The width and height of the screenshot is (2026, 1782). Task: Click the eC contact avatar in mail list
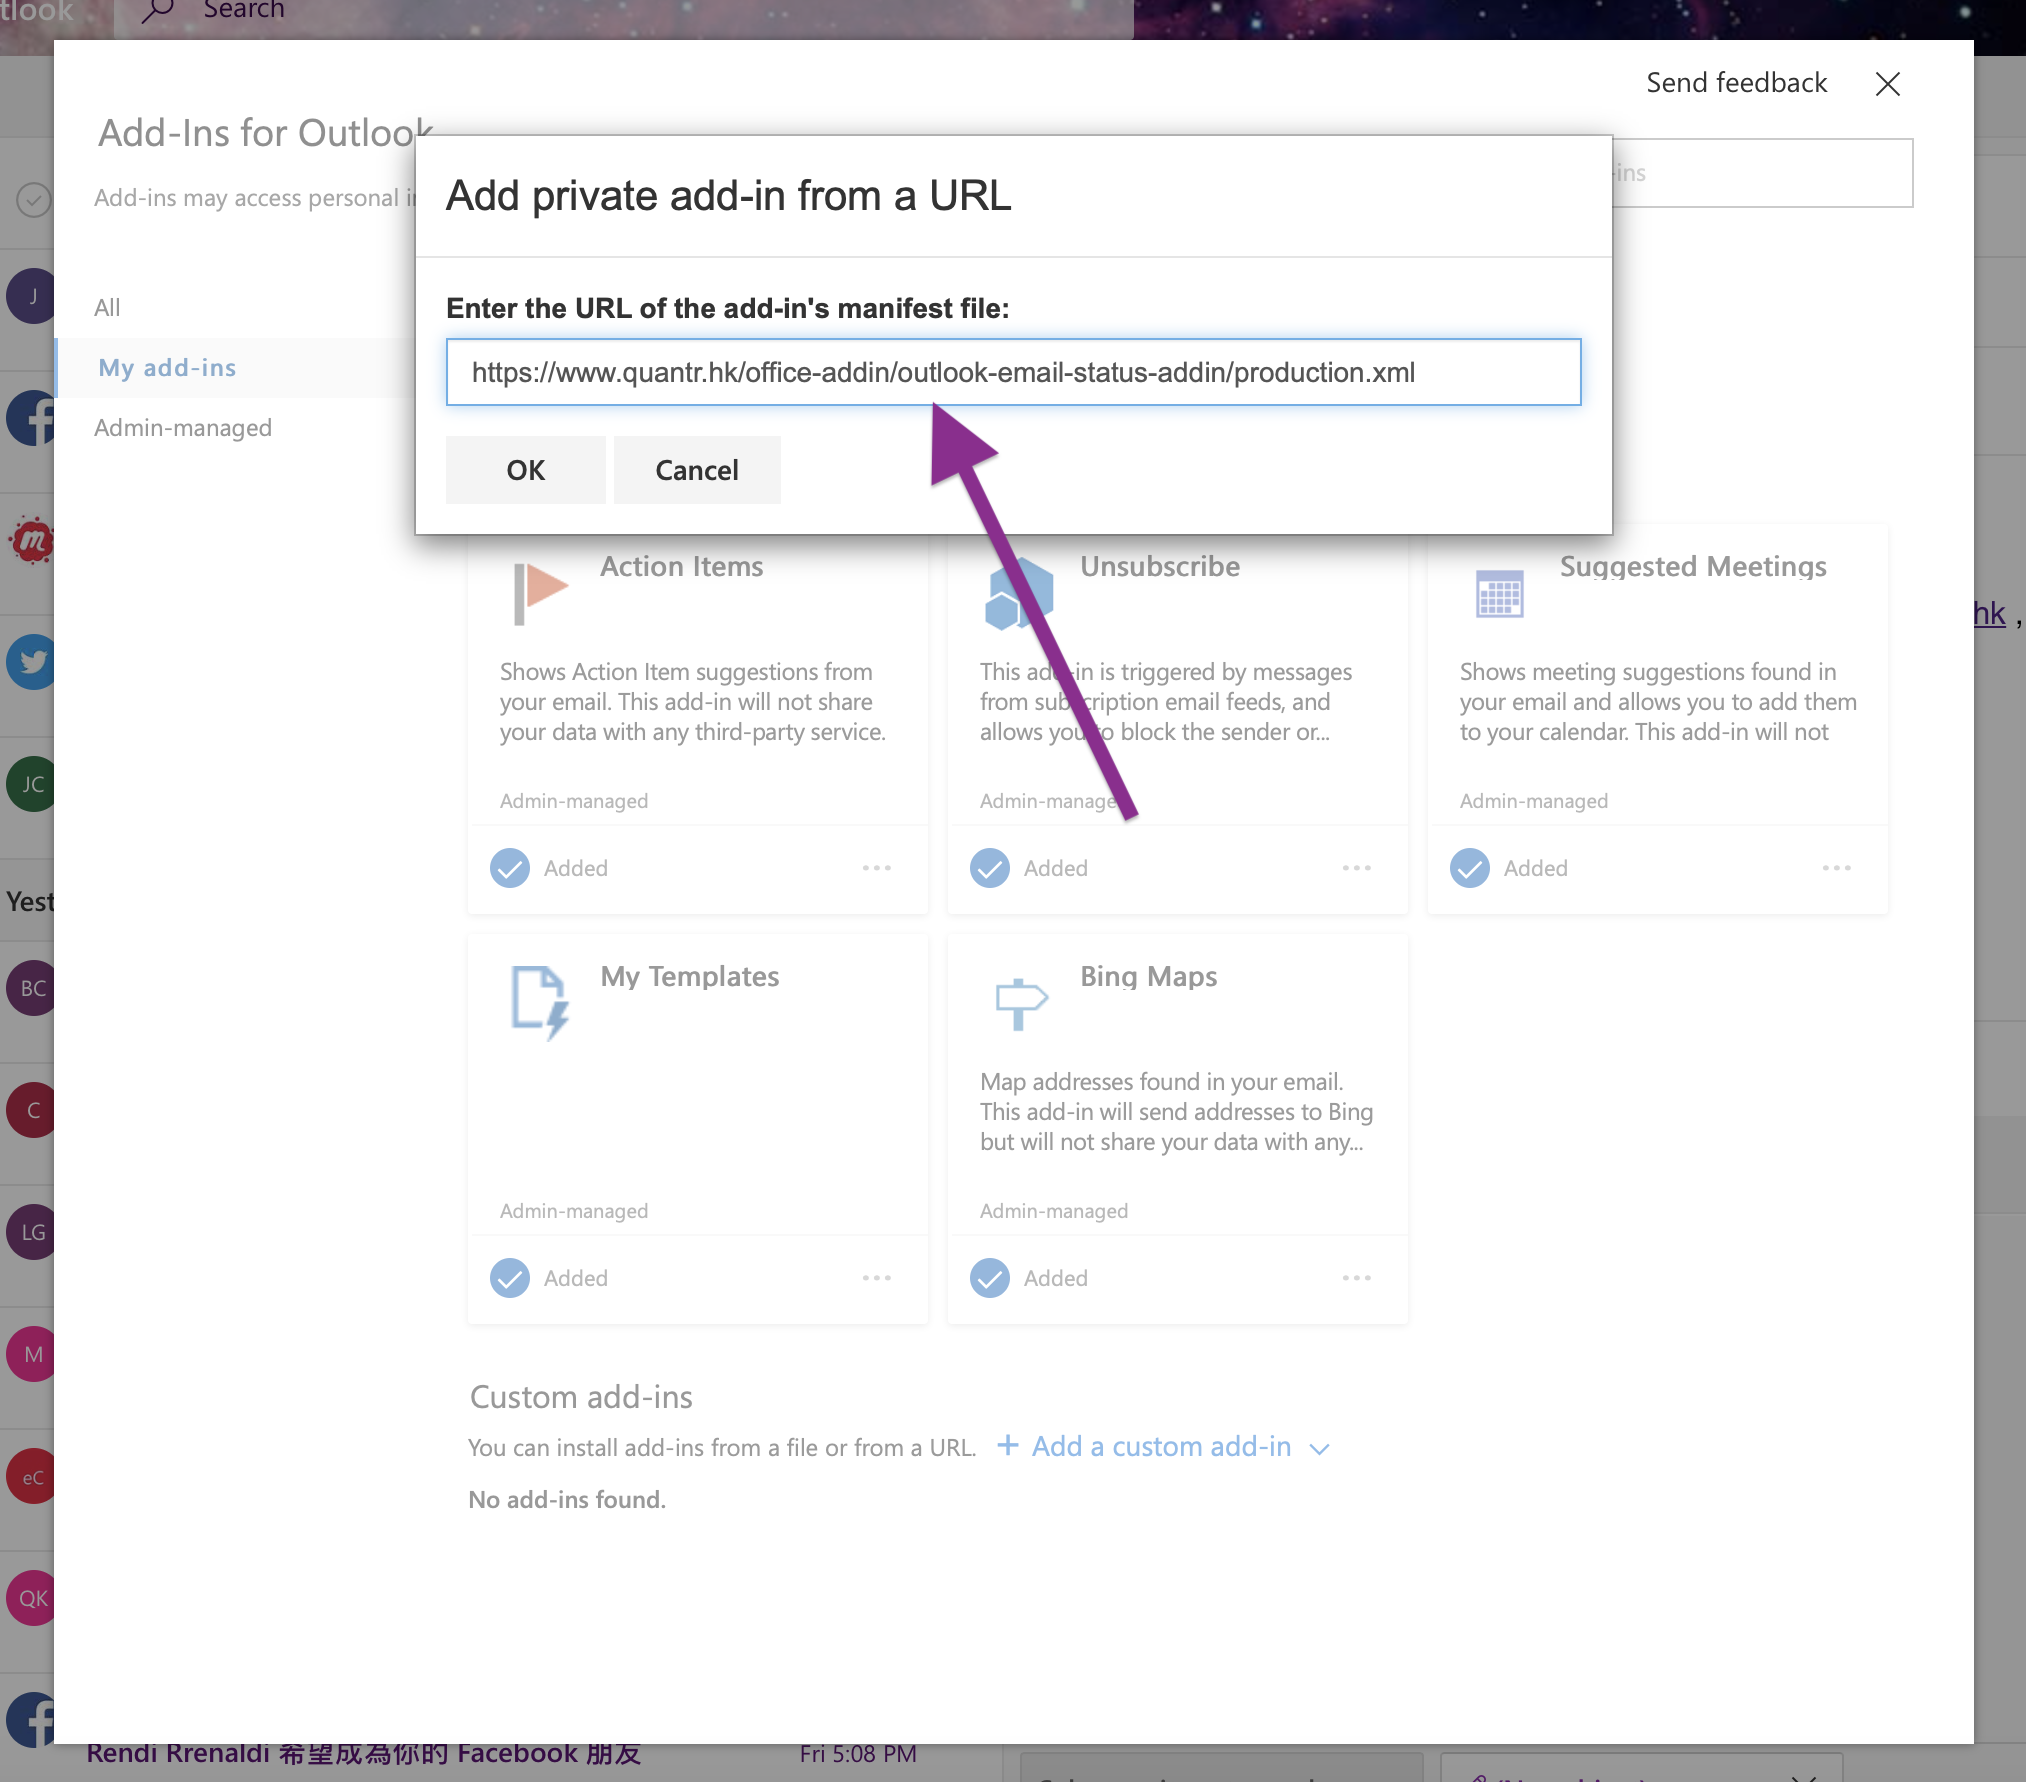coord(32,1477)
